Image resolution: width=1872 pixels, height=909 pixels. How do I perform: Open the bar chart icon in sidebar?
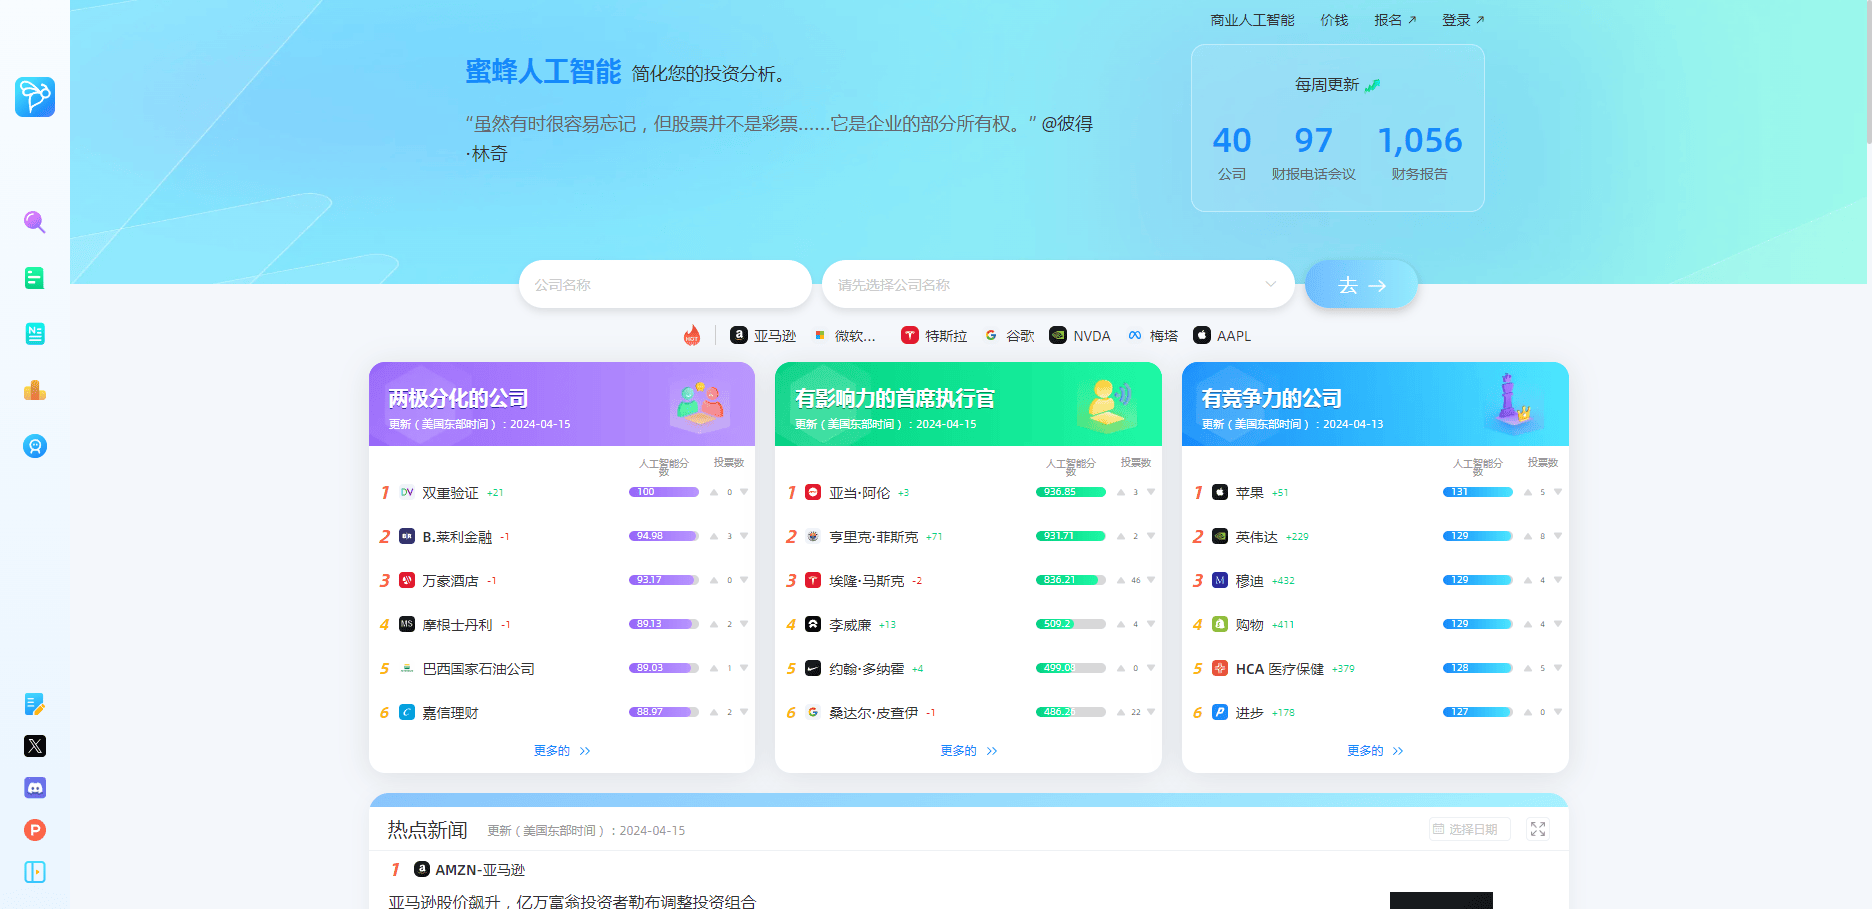(x=35, y=390)
